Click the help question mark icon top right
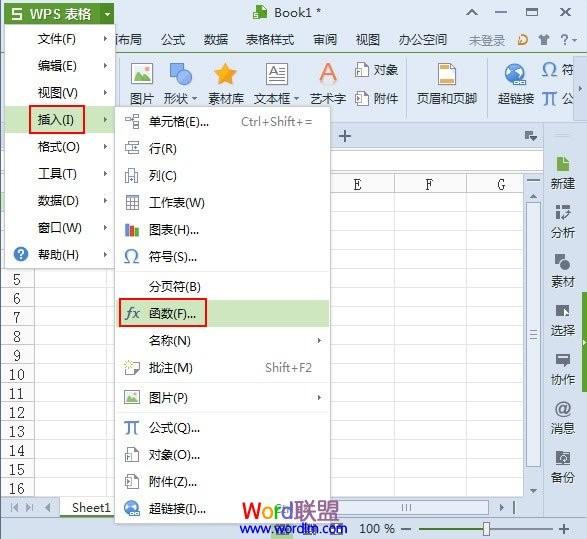Viewport: 587px width, 539px height. [x=565, y=39]
